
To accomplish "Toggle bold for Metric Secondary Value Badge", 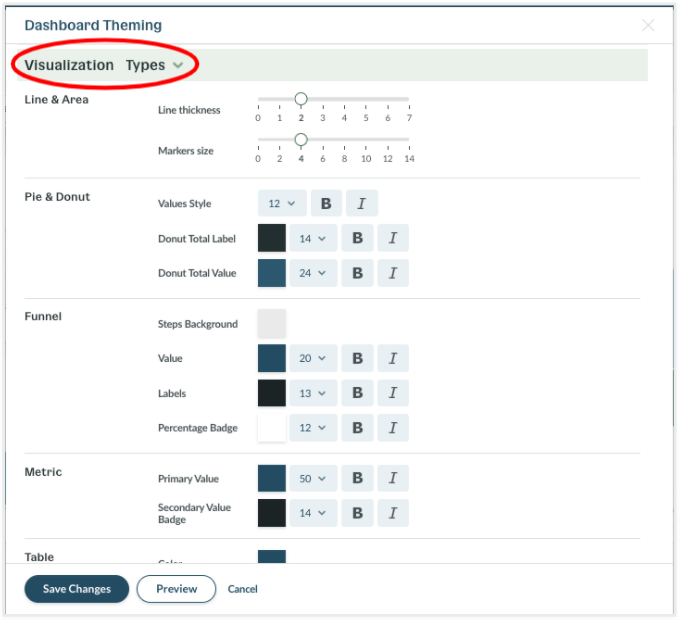I will click(x=357, y=513).
